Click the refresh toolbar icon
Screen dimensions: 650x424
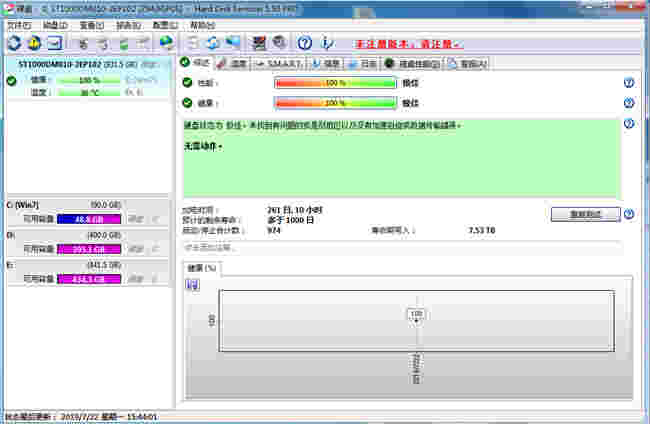coord(14,43)
